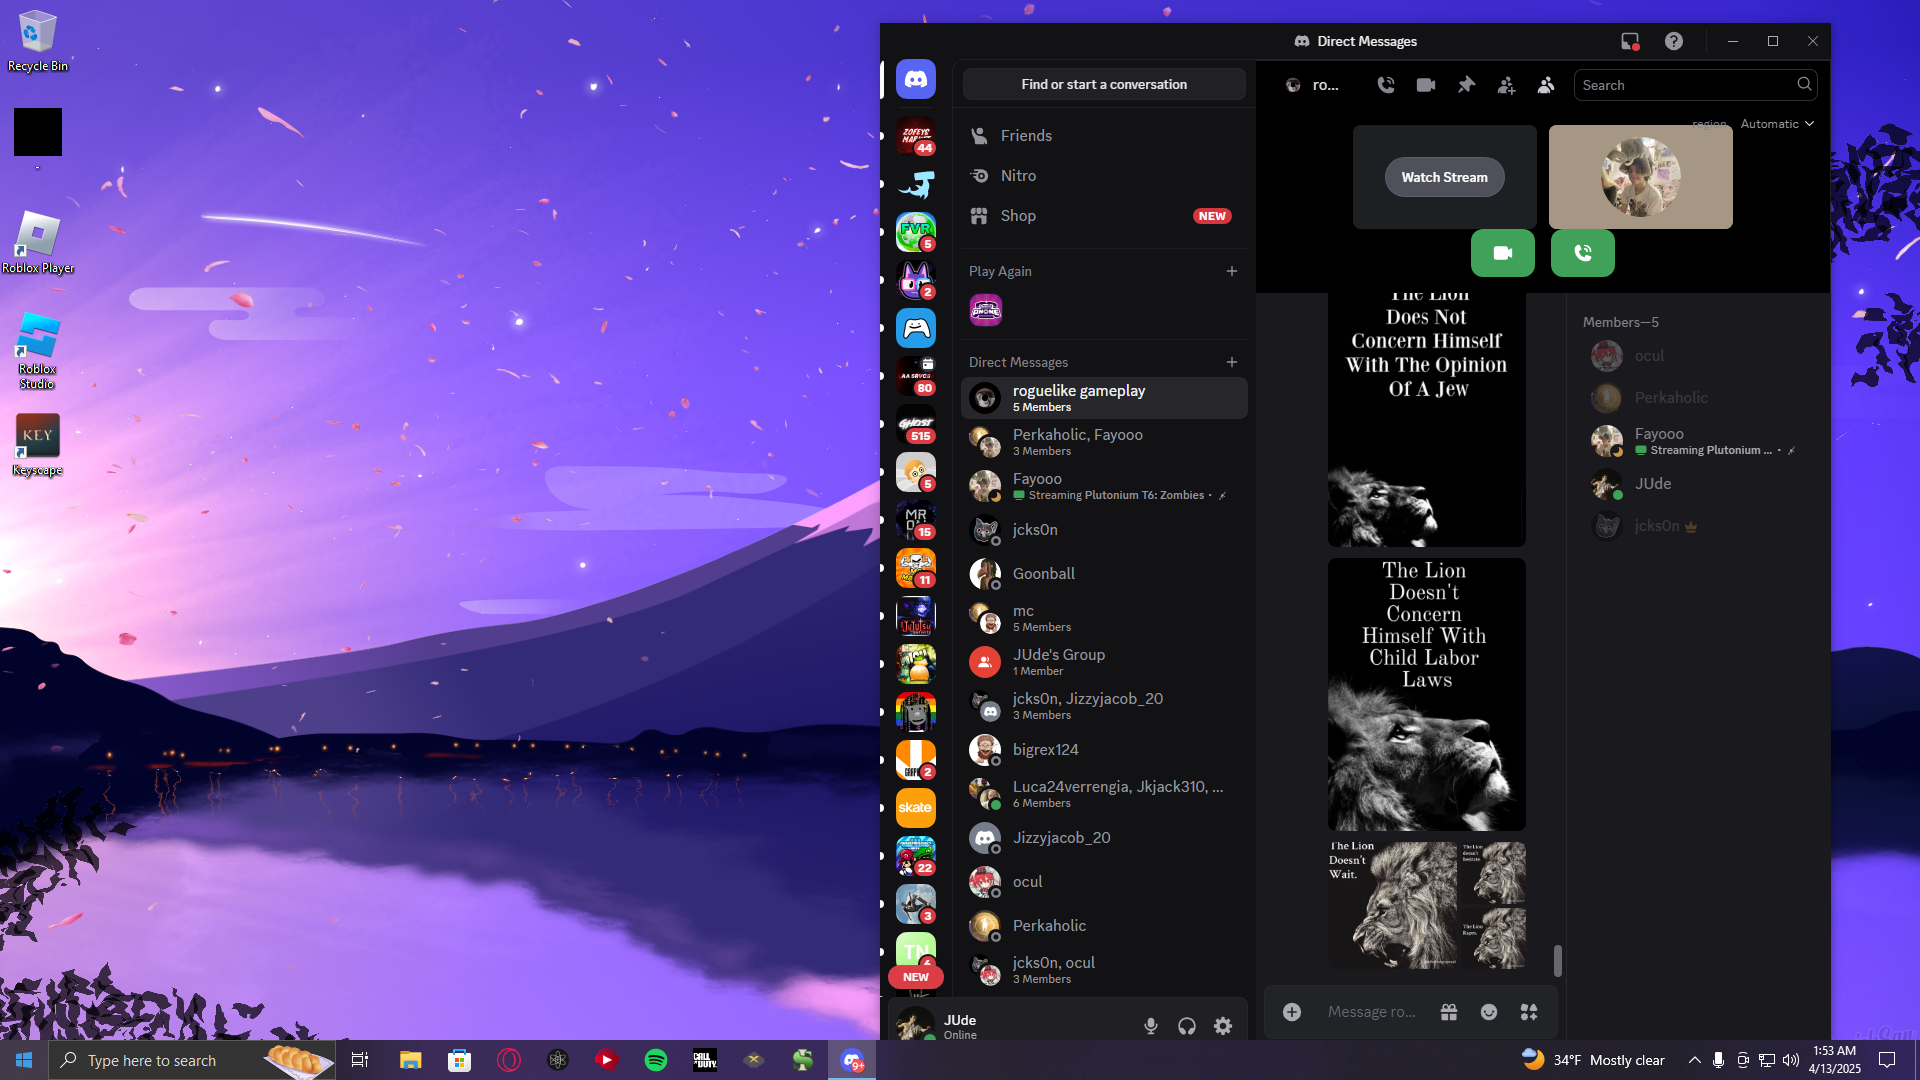Viewport: 1920px width, 1080px height.
Task: Open the region Automatic dropdown
Action: point(1777,124)
